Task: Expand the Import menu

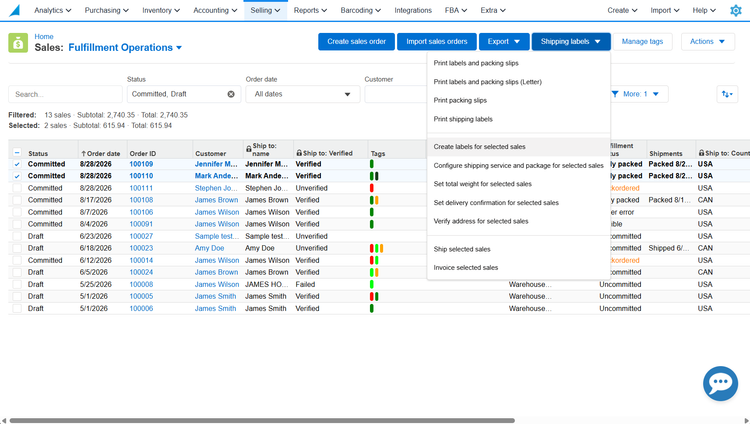Action: coord(664,10)
